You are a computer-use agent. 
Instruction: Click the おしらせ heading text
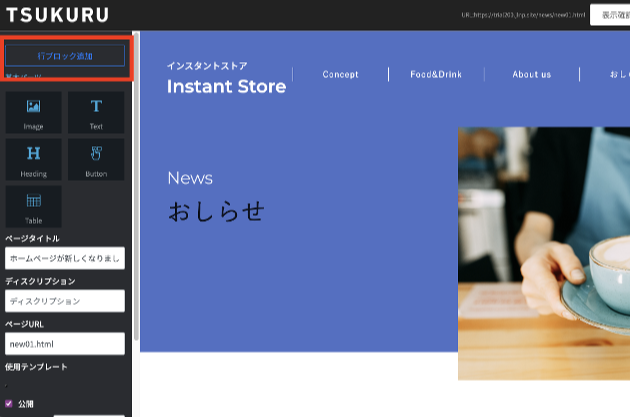(x=215, y=211)
